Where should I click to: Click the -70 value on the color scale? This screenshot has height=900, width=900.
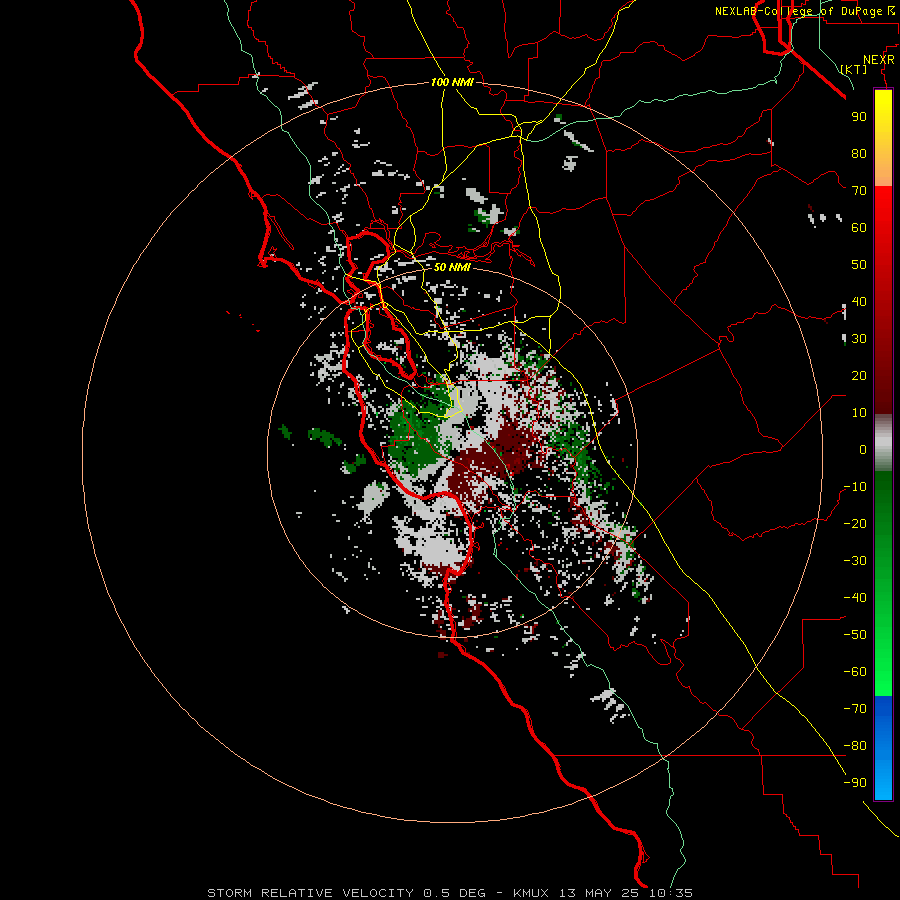(x=855, y=709)
